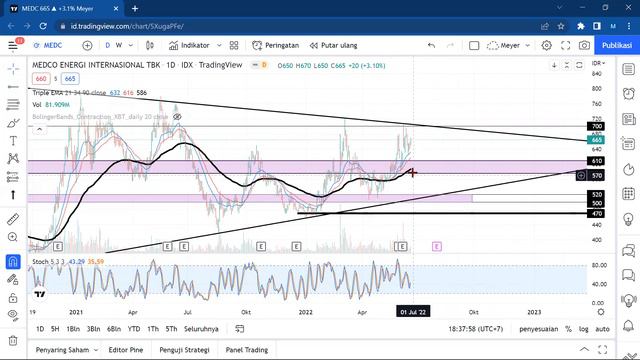Take a chart snapshot with camera
640x360 pixels.
point(584,45)
